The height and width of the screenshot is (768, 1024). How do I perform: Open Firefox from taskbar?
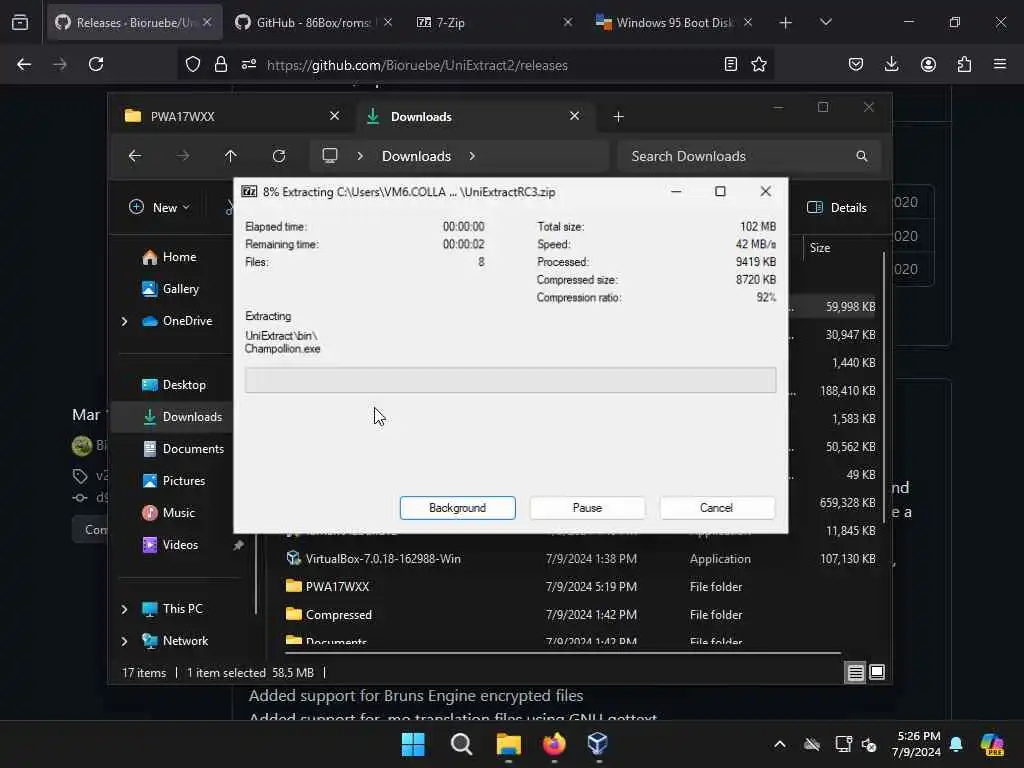click(x=554, y=744)
